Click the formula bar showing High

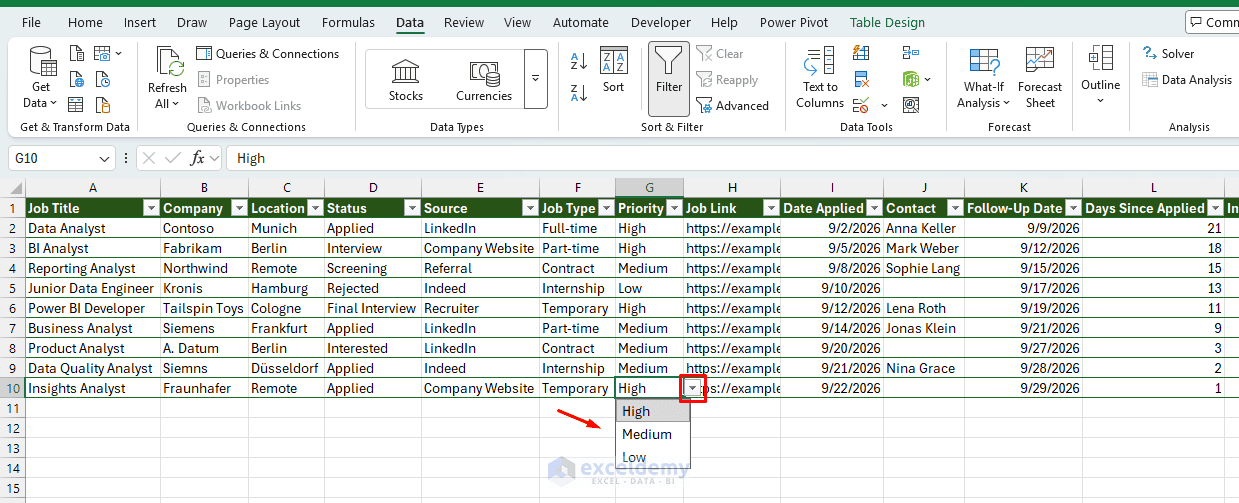click(x=732, y=158)
